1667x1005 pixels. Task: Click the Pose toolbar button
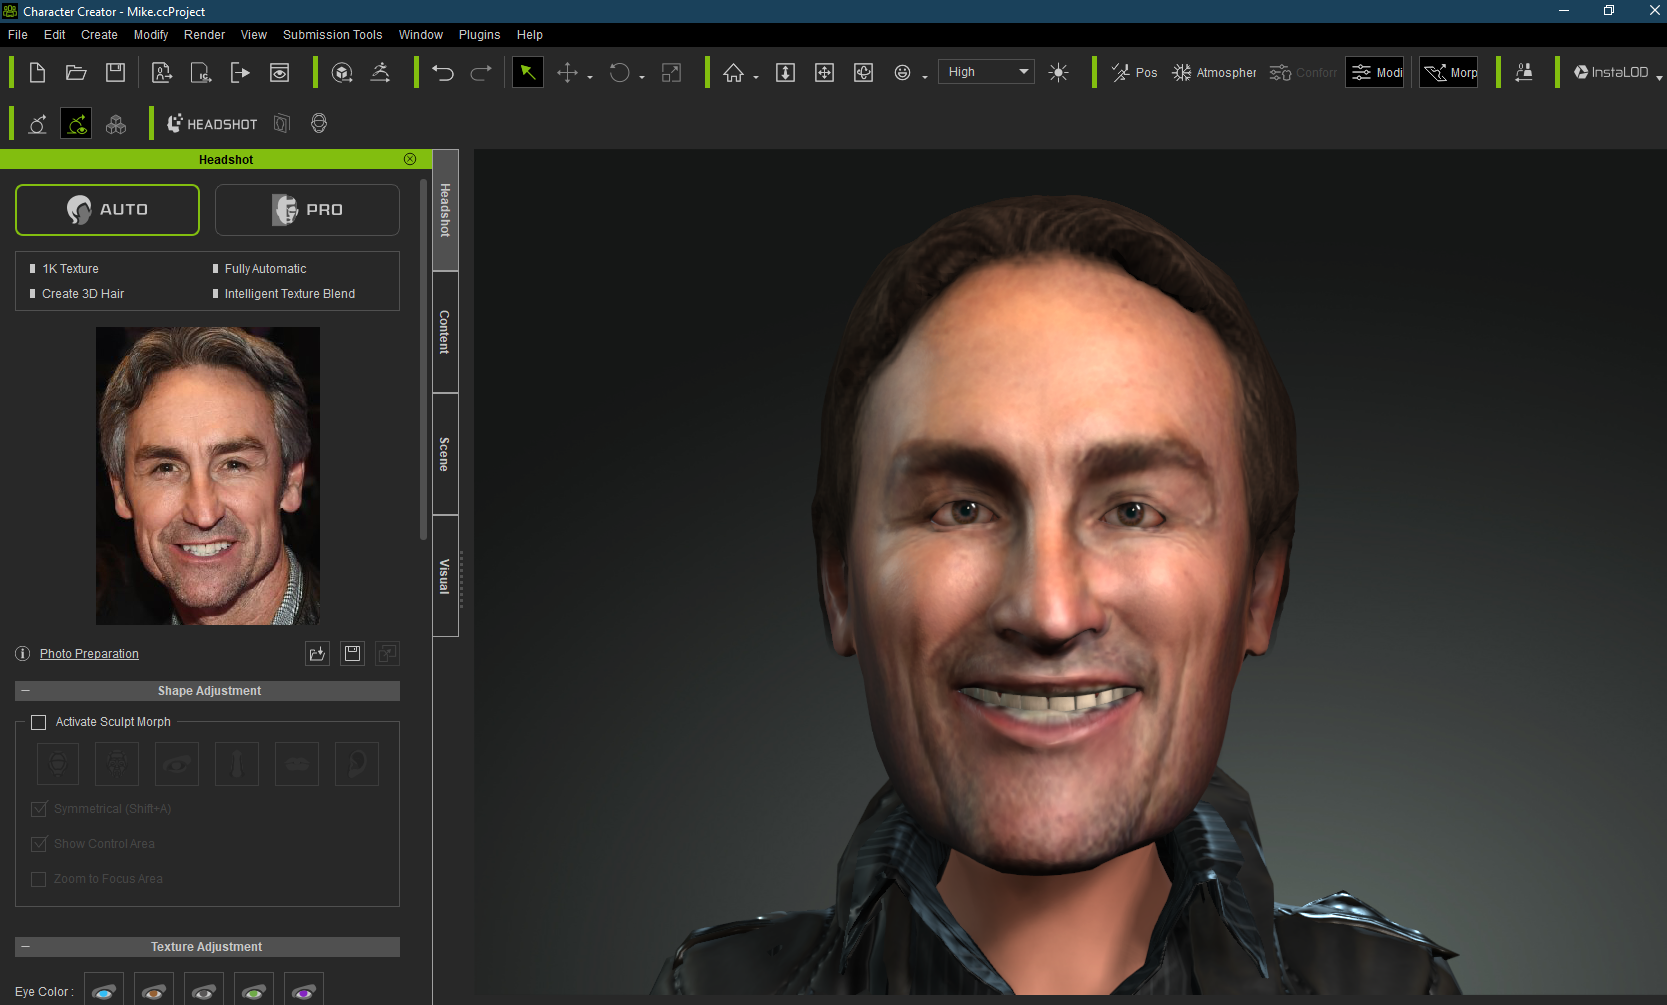coord(1135,73)
